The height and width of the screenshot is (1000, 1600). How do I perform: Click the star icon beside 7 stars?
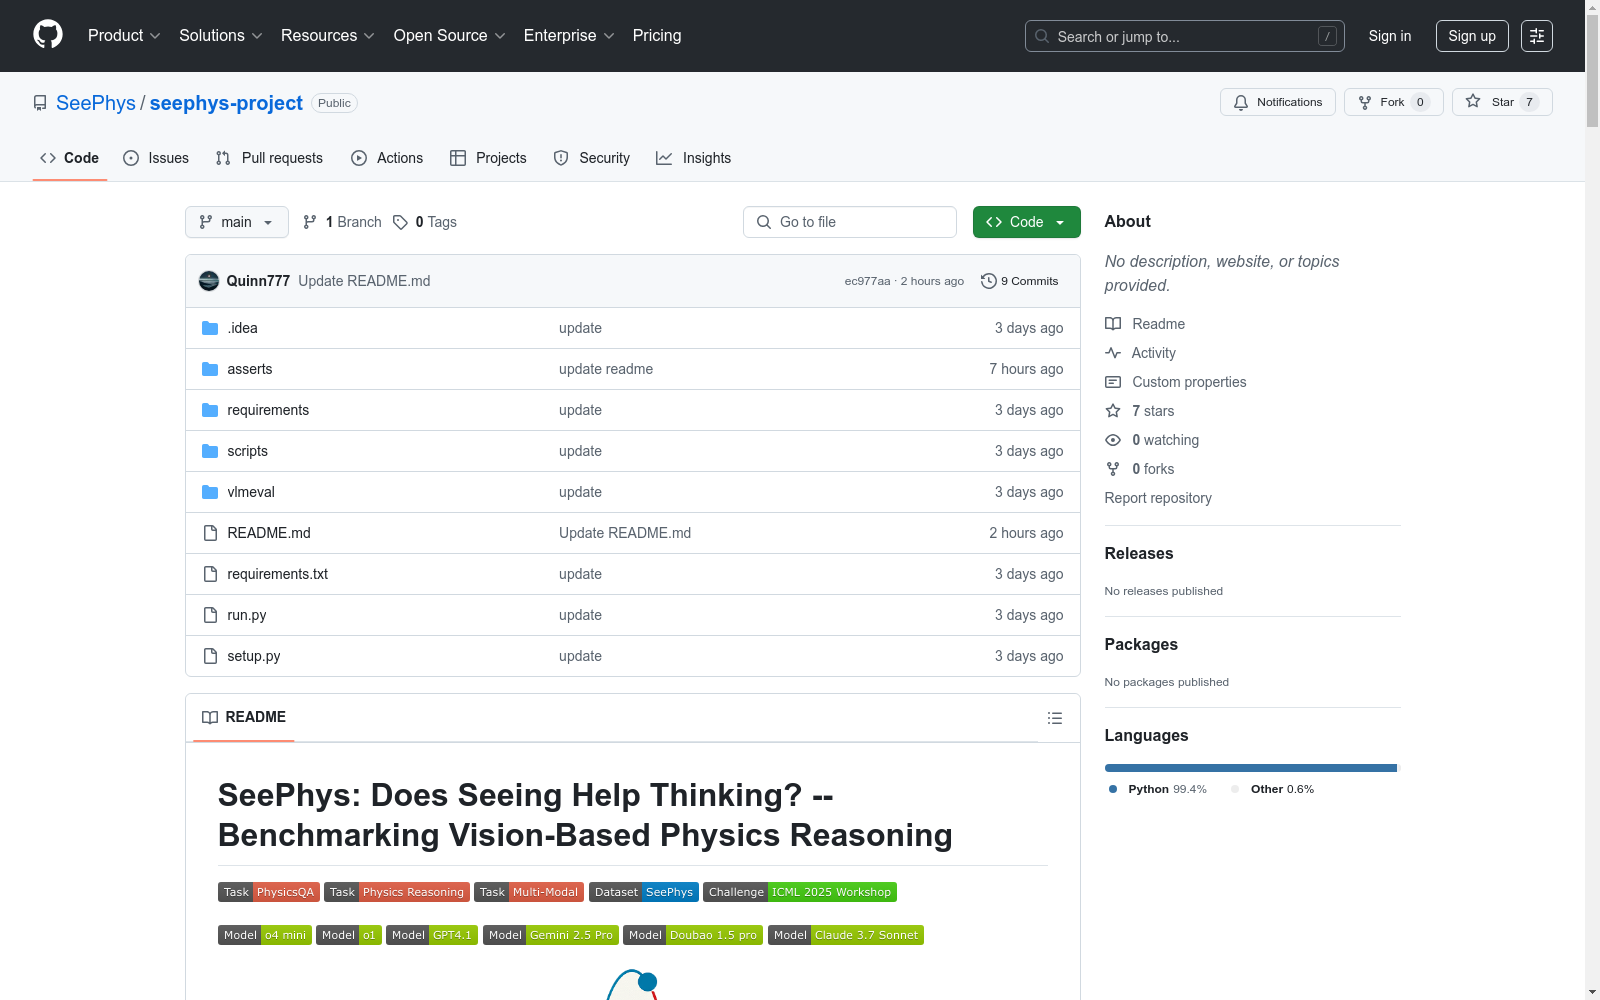(x=1113, y=411)
